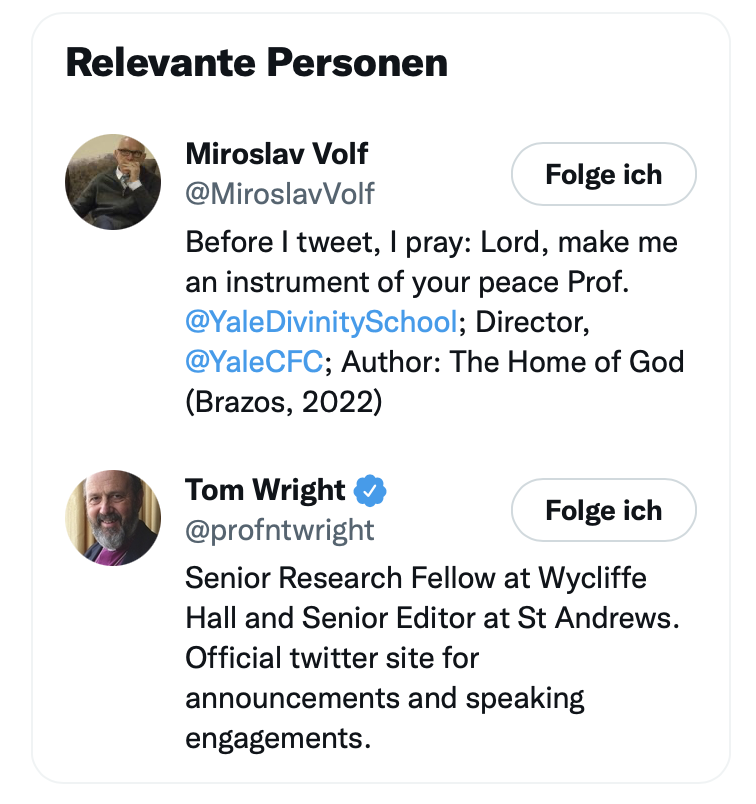The height and width of the screenshot is (804, 756).
Task: Click Miroslav Volf's profile picture
Action: pyautogui.click(x=113, y=183)
